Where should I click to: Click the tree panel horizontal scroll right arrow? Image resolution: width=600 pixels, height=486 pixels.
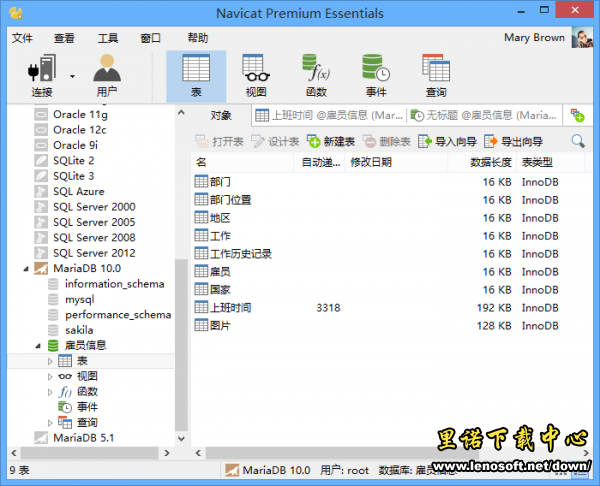167,453
